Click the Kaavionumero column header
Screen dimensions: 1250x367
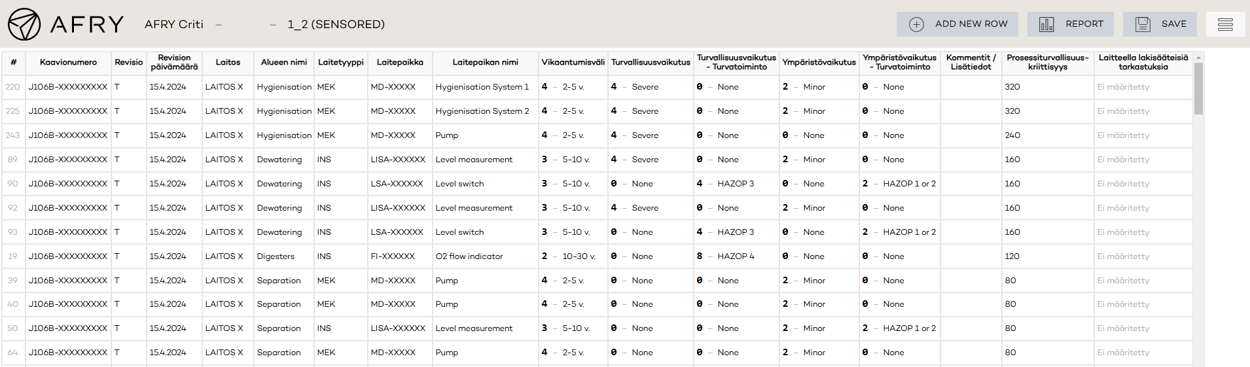pos(69,62)
